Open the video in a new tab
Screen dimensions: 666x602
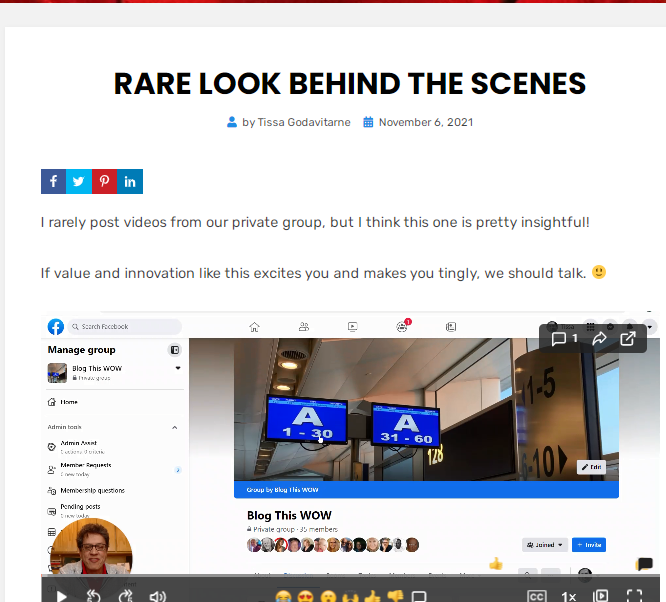tap(628, 339)
